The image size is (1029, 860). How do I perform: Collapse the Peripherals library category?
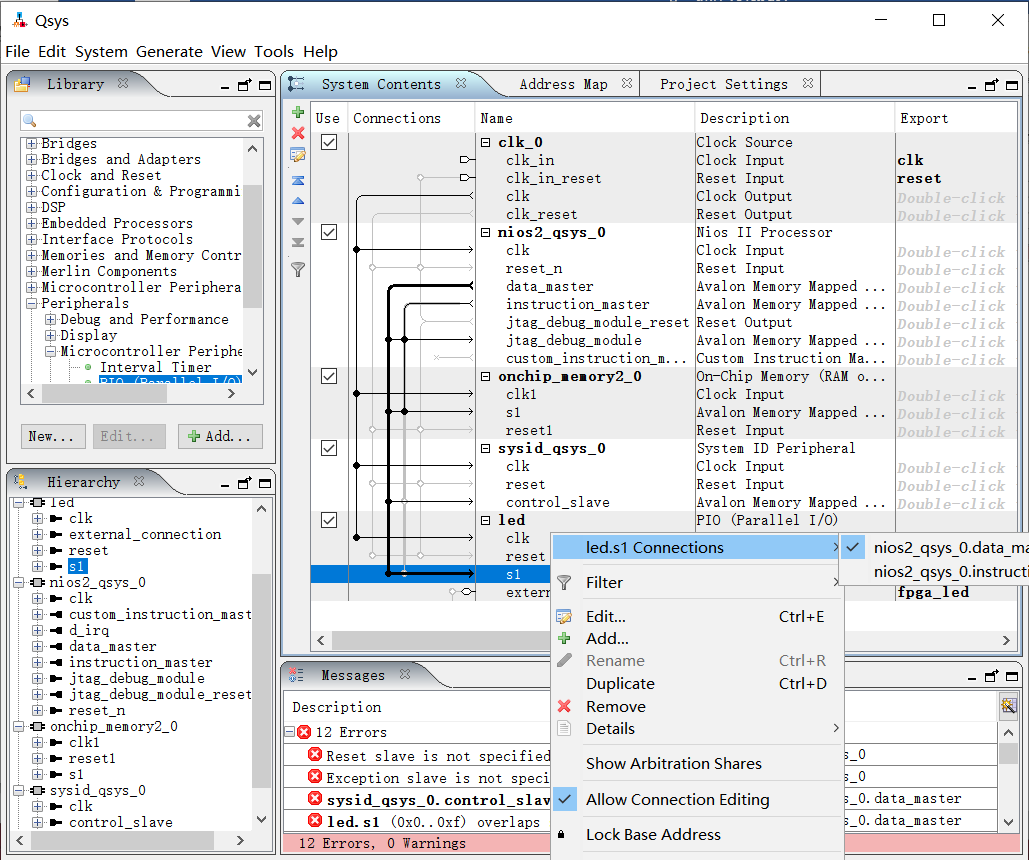point(32,303)
